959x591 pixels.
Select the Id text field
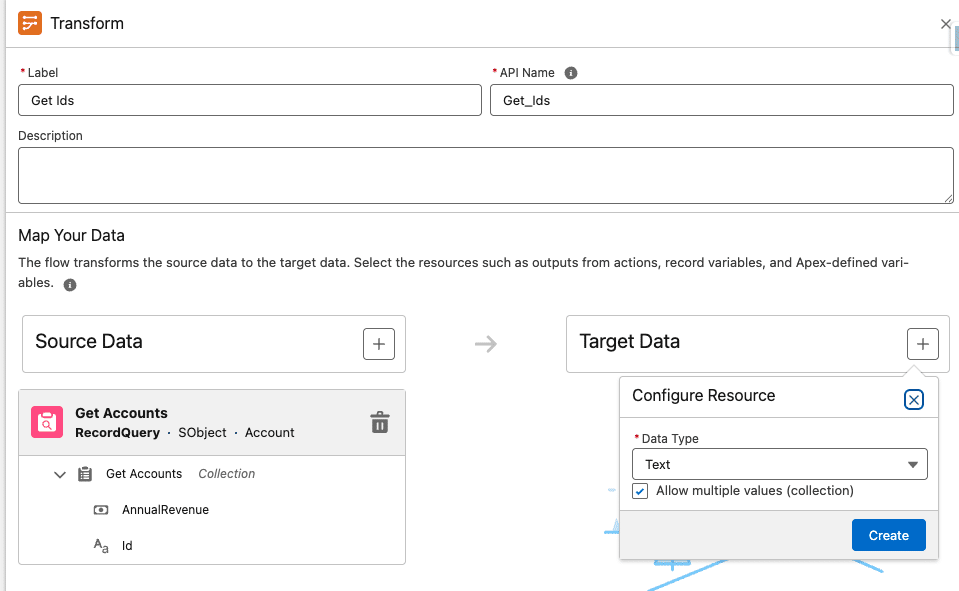click(x=127, y=546)
